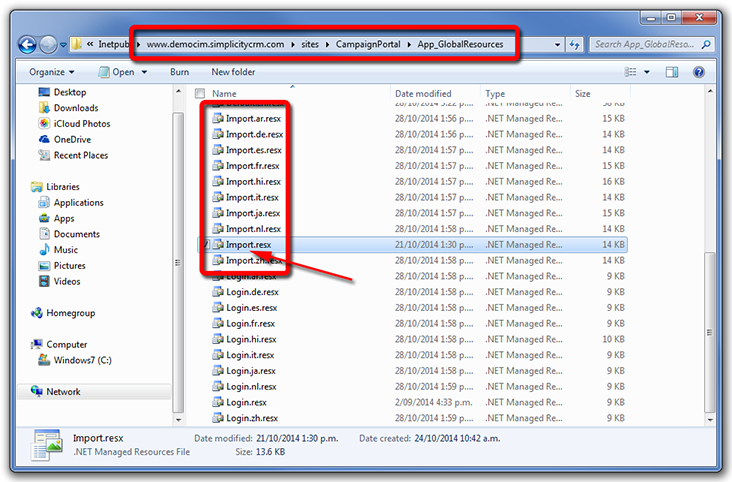
Task: Select the Import.ar.resx file icon
Action: click(x=217, y=119)
